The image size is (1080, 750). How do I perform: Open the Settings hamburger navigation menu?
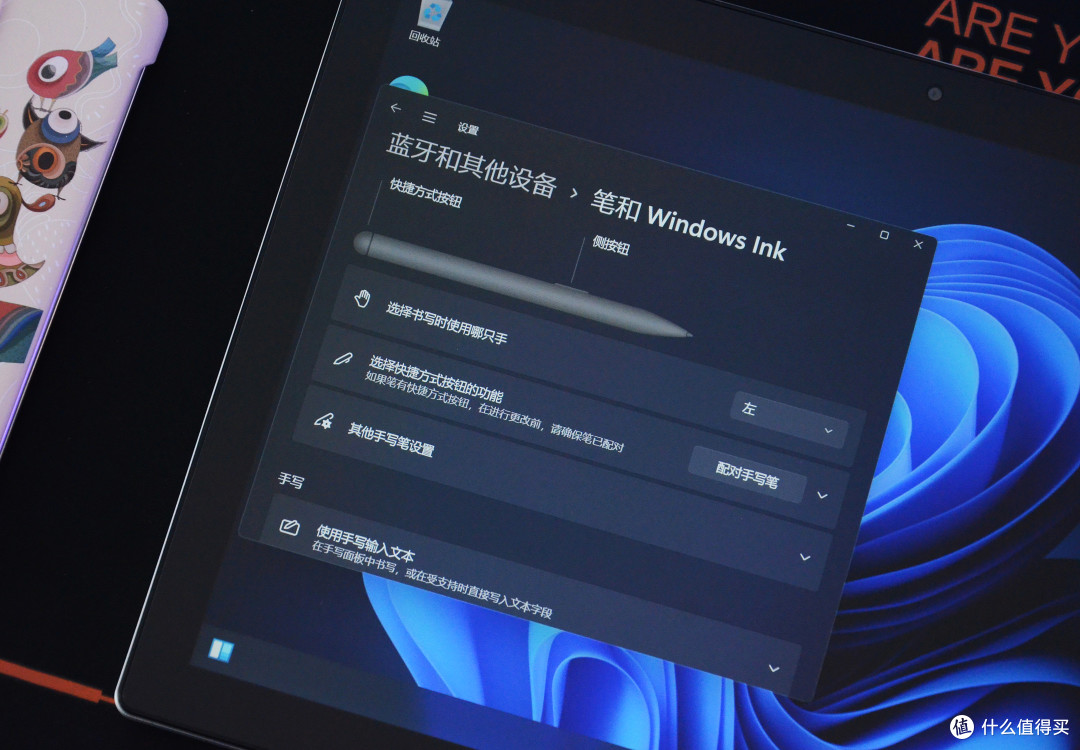click(x=429, y=118)
